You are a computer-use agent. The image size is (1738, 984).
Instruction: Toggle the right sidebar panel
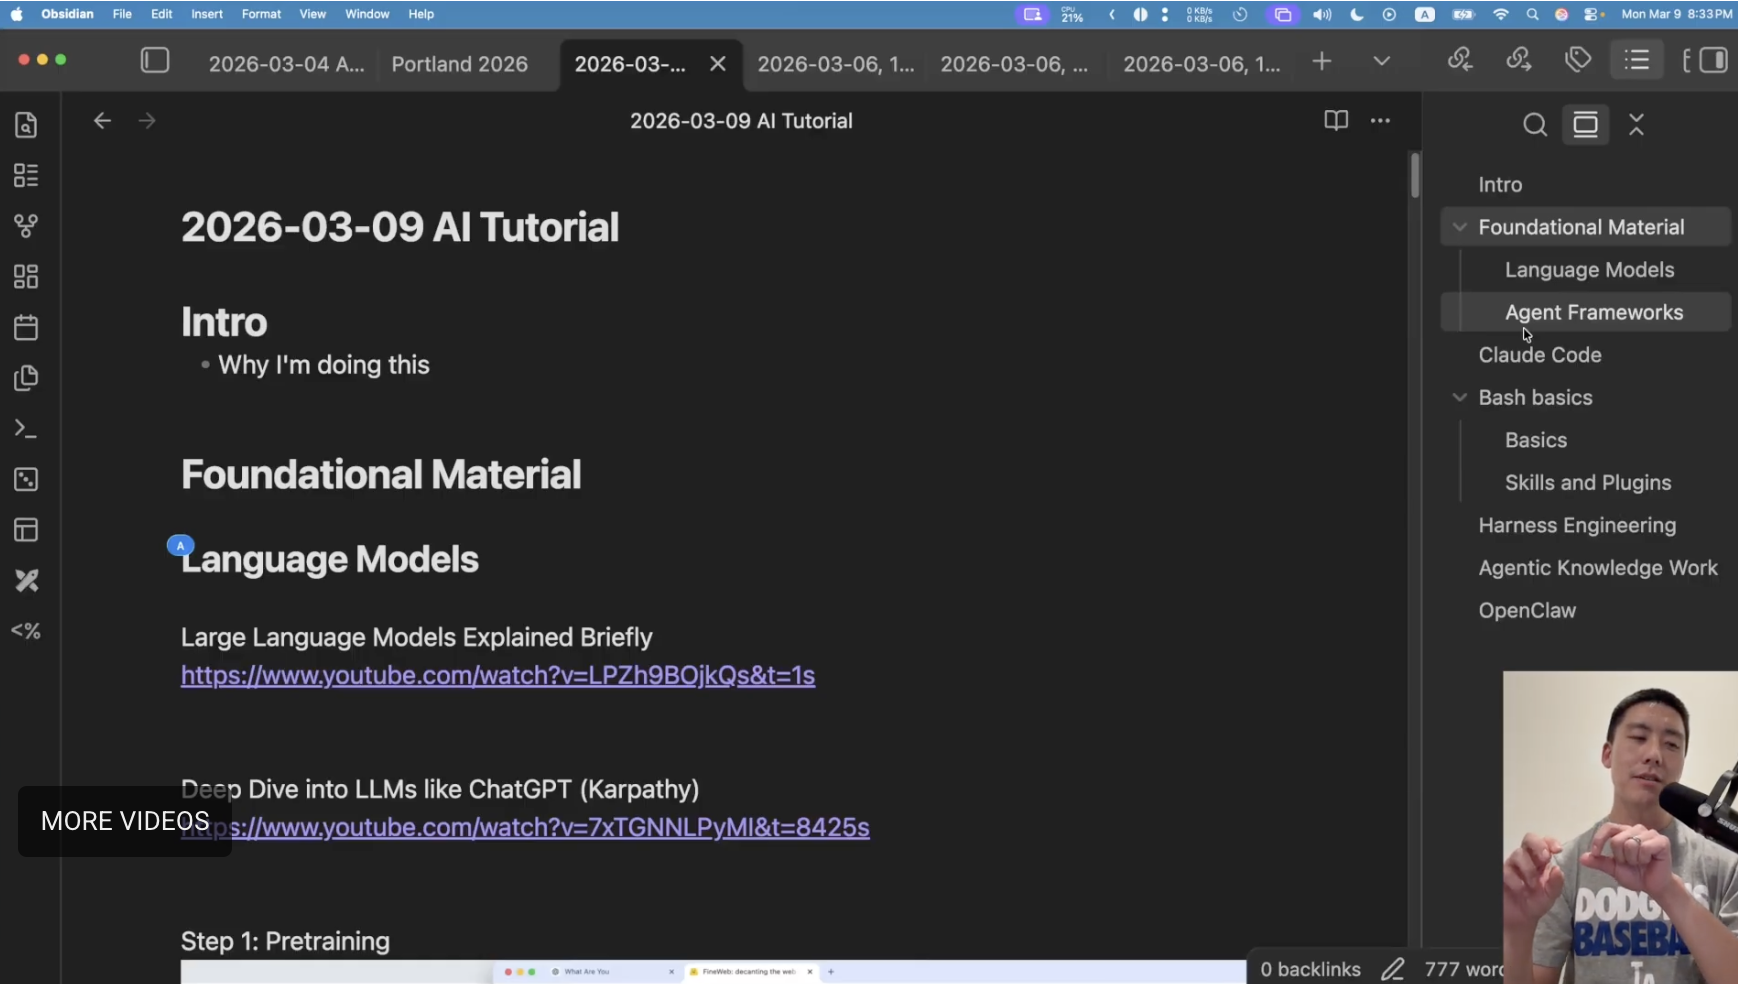pos(1712,61)
